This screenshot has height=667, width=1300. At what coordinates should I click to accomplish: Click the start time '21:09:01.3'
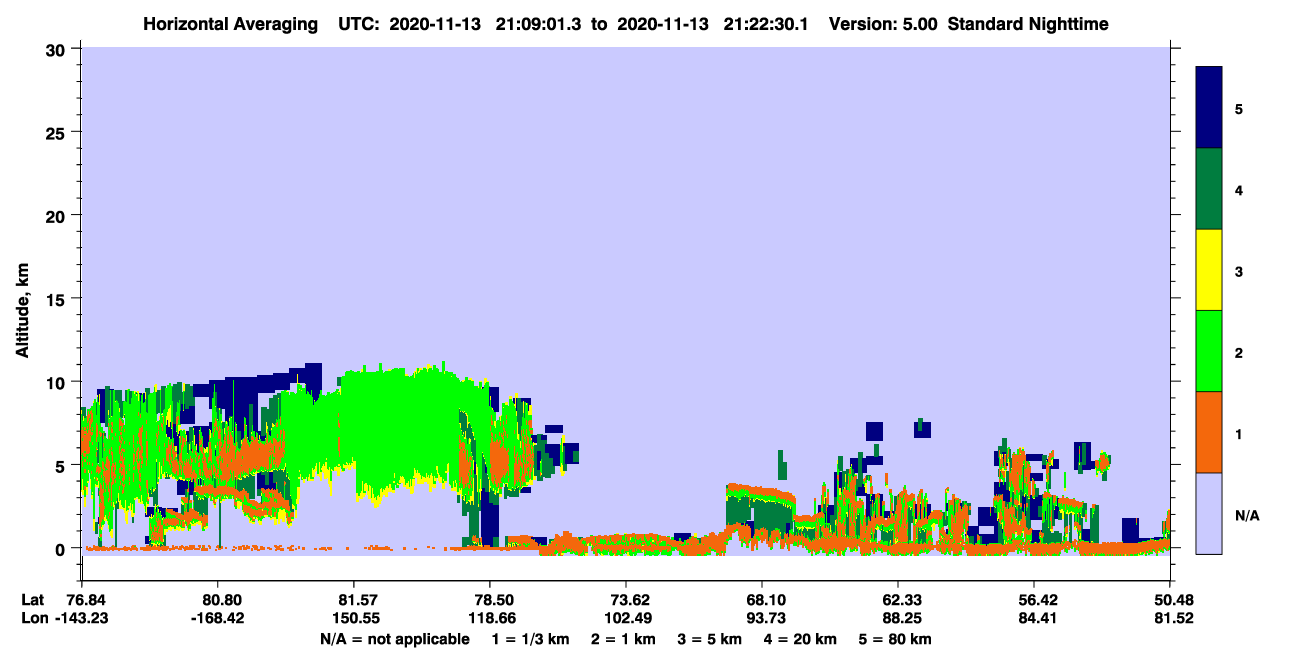point(539,24)
